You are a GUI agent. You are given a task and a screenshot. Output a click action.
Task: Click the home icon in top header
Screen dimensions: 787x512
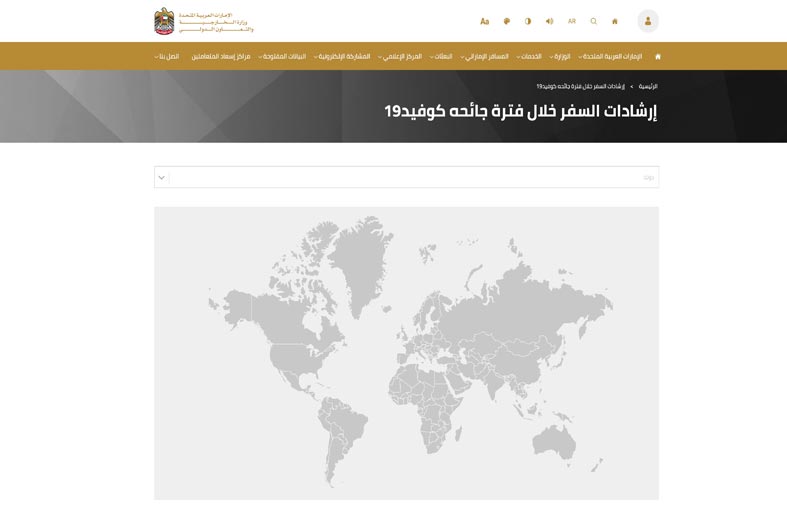click(x=615, y=22)
